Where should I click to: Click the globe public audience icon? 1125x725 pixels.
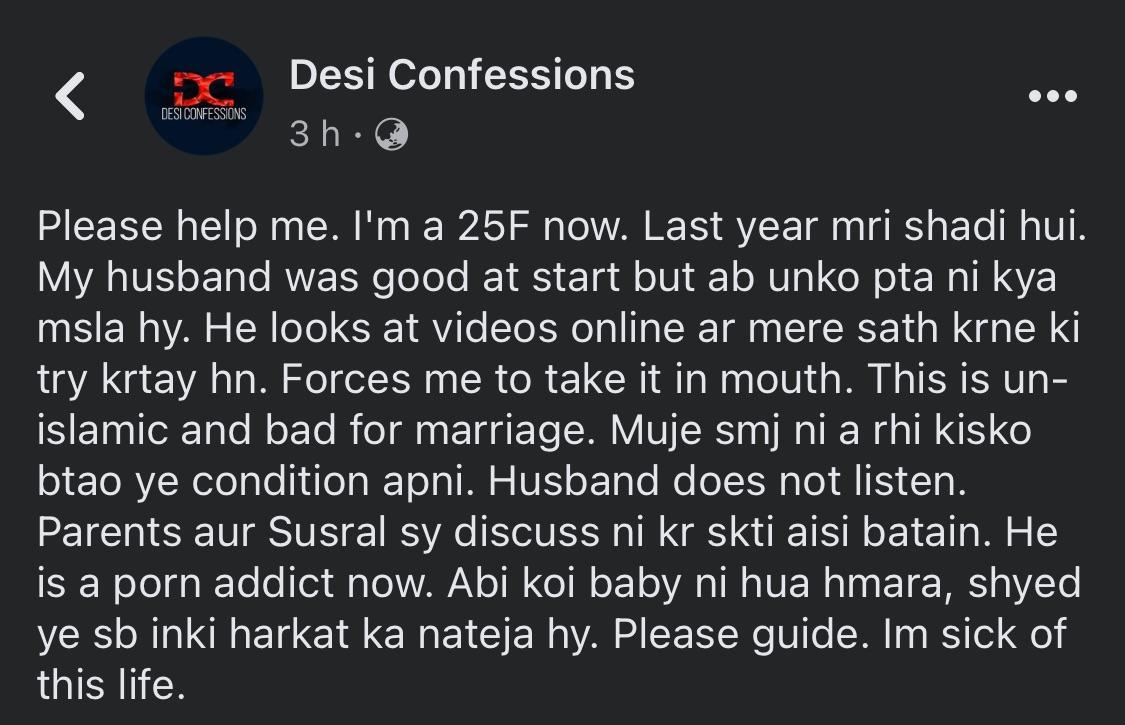(391, 134)
